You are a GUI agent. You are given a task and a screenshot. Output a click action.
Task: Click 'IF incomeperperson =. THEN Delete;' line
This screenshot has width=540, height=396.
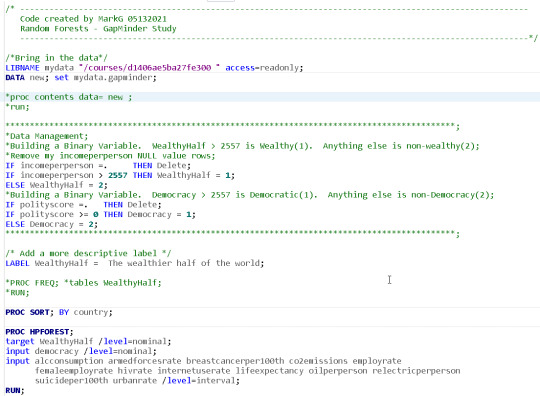point(98,166)
